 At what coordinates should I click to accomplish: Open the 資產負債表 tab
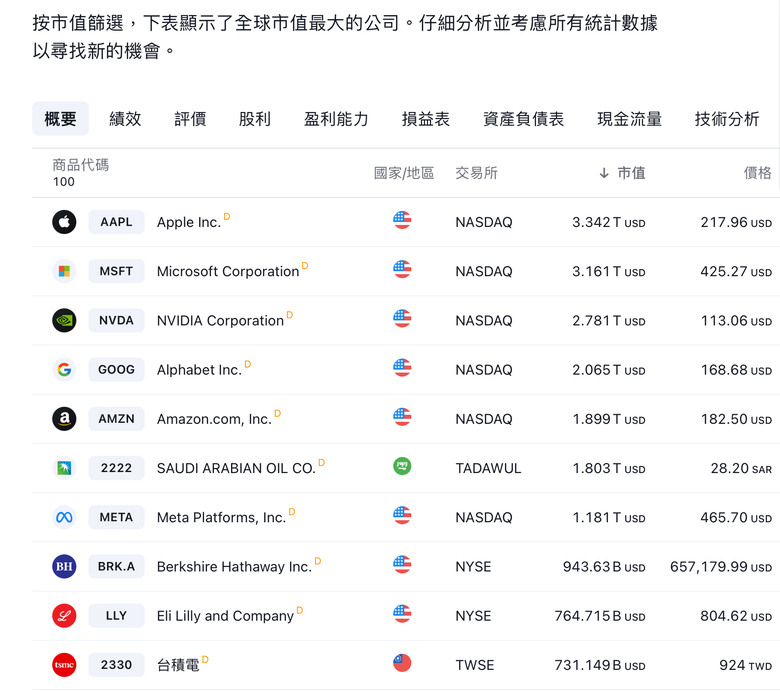pos(523,119)
